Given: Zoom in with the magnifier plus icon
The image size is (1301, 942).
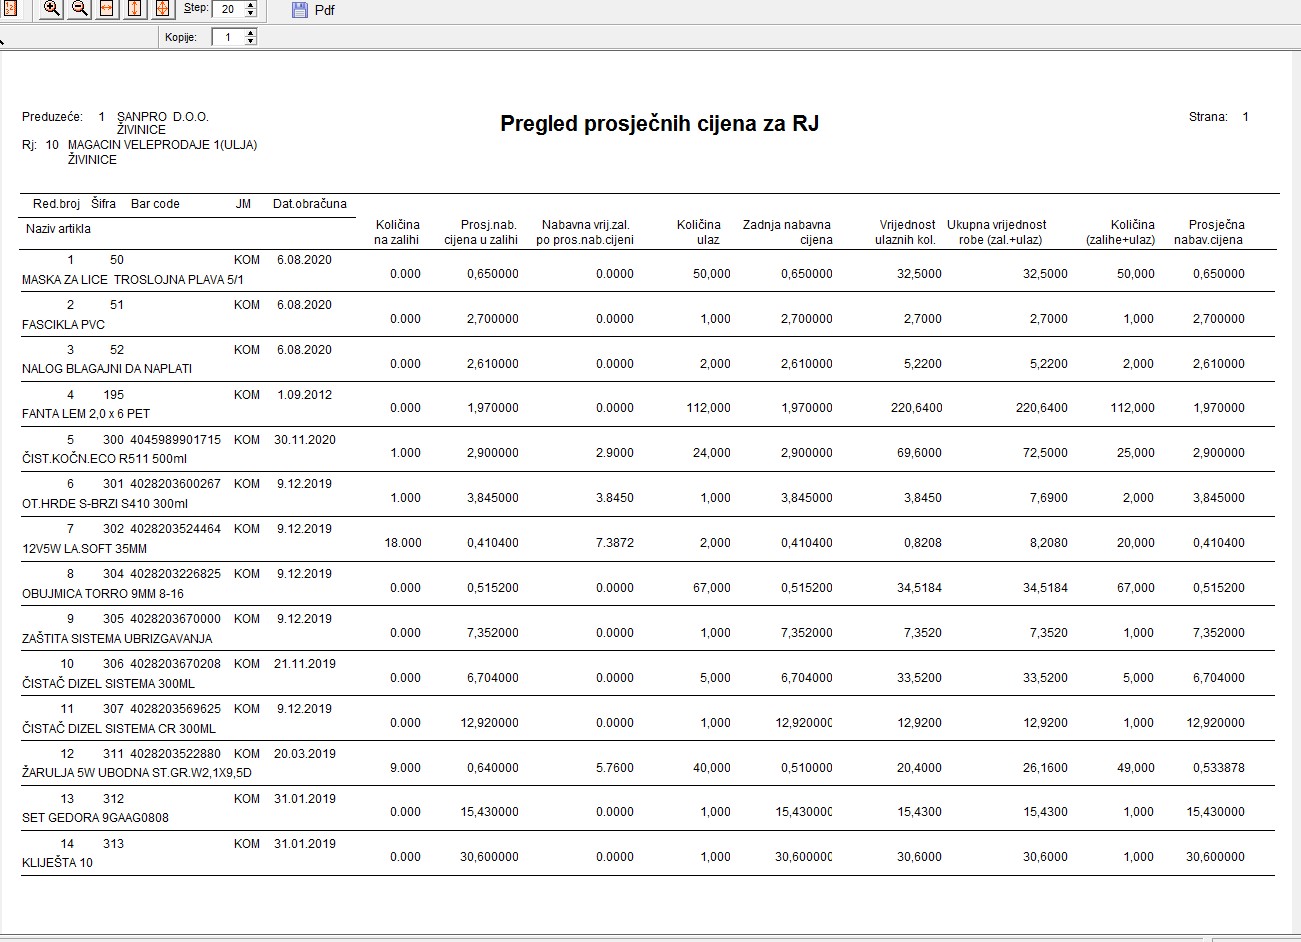Looking at the screenshot, I should point(51,9).
